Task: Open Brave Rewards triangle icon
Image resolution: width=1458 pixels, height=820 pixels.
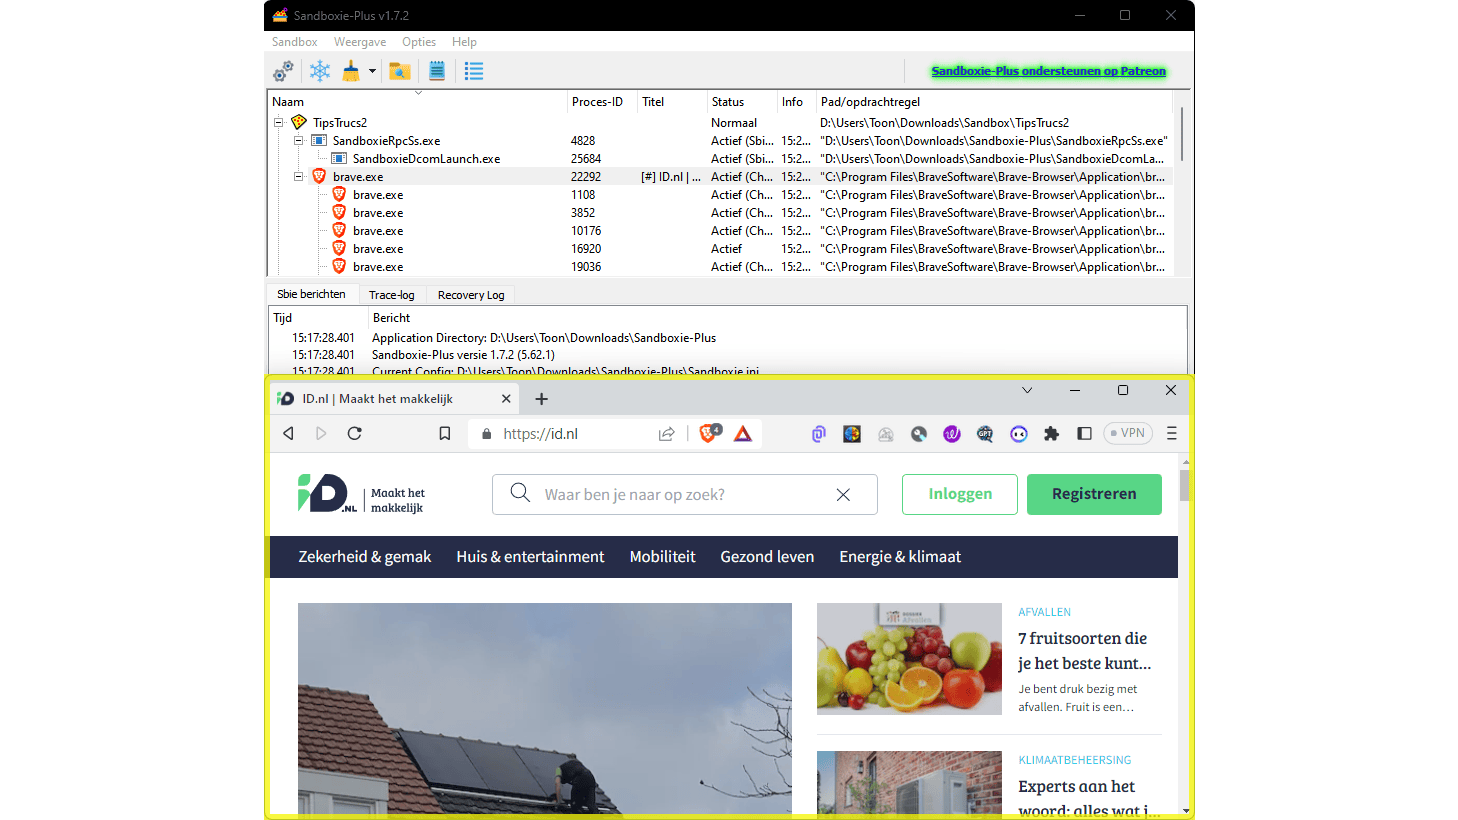Action: pos(743,433)
